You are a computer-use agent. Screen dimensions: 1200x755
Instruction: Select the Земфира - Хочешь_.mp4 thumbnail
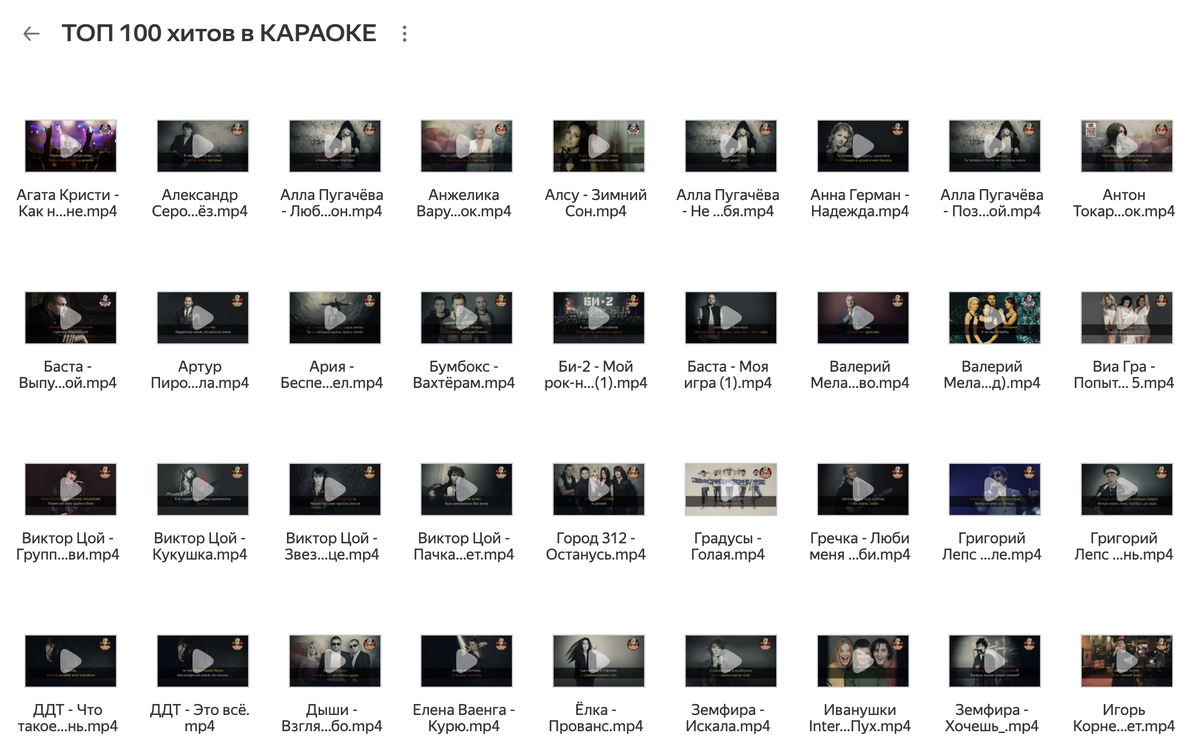click(994, 661)
